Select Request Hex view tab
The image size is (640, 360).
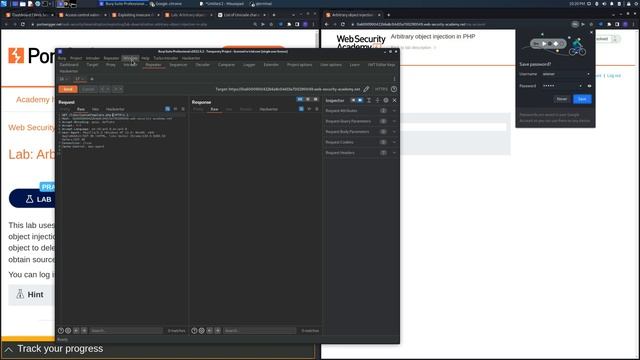[96, 109]
